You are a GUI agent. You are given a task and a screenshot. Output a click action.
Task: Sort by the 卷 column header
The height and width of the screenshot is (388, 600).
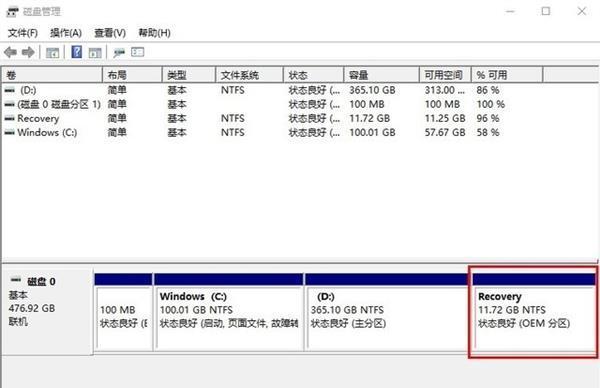[x=52, y=75]
